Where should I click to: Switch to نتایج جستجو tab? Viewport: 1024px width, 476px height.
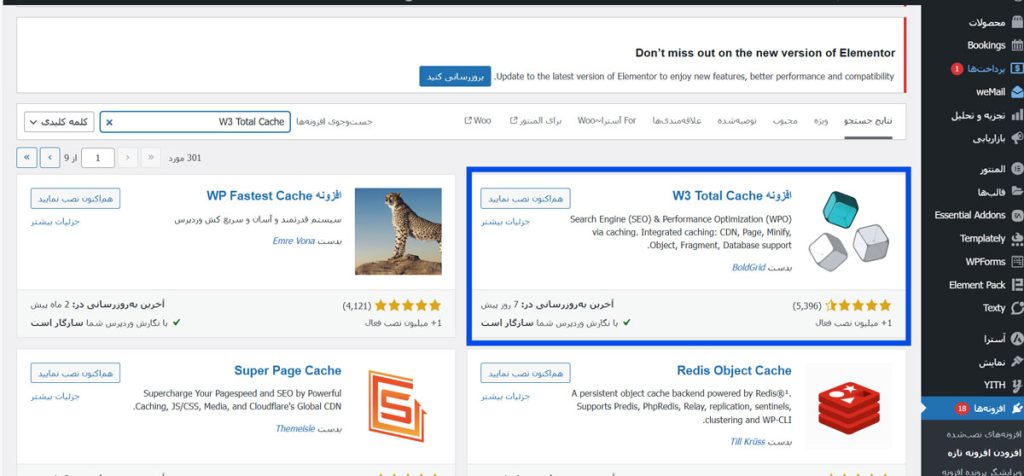[x=868, y=121]
